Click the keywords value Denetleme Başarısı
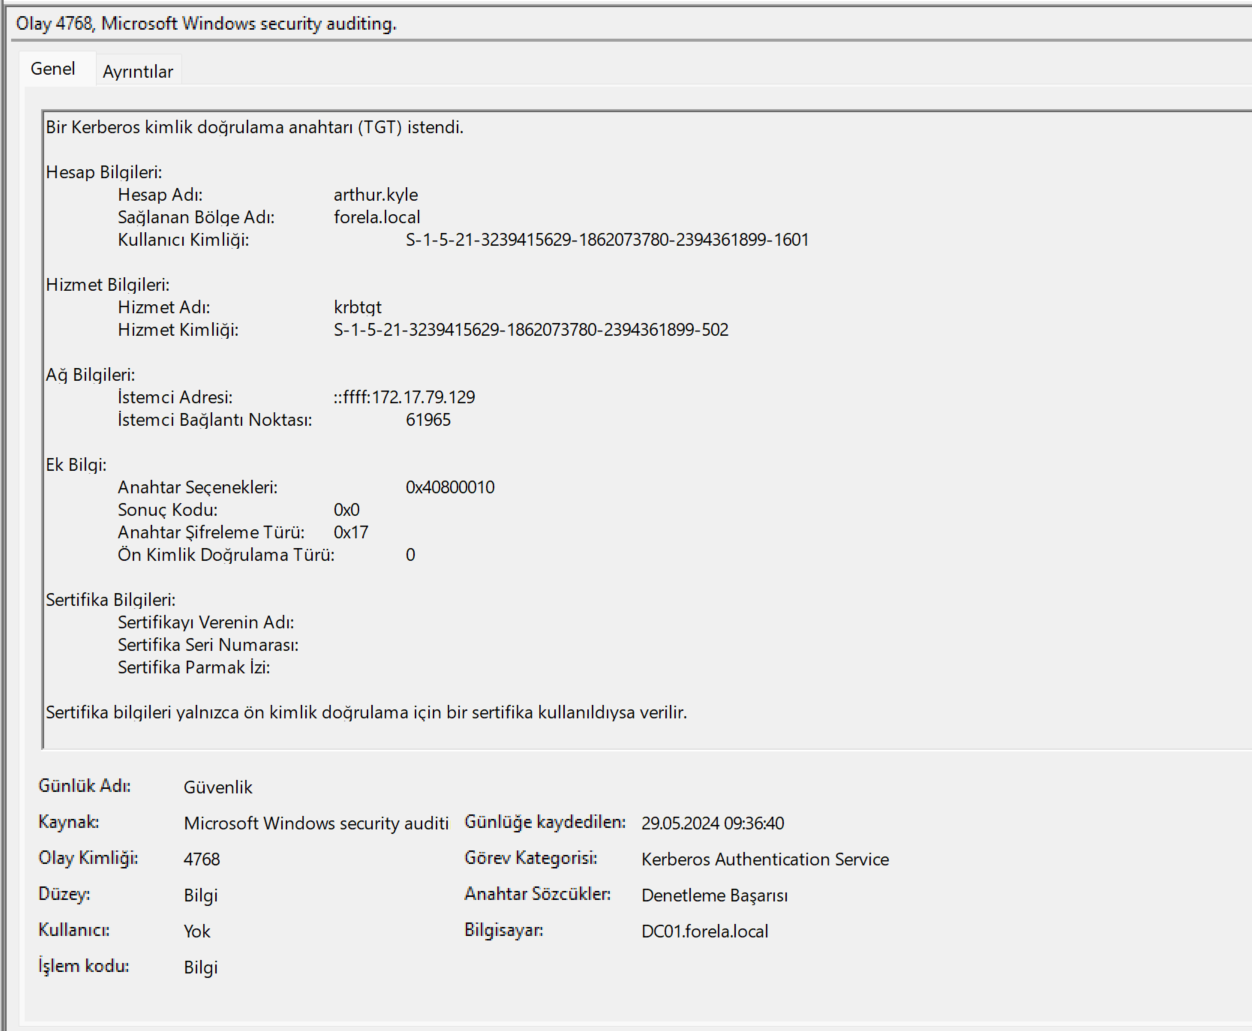1252x1031 pixels. 715,895
